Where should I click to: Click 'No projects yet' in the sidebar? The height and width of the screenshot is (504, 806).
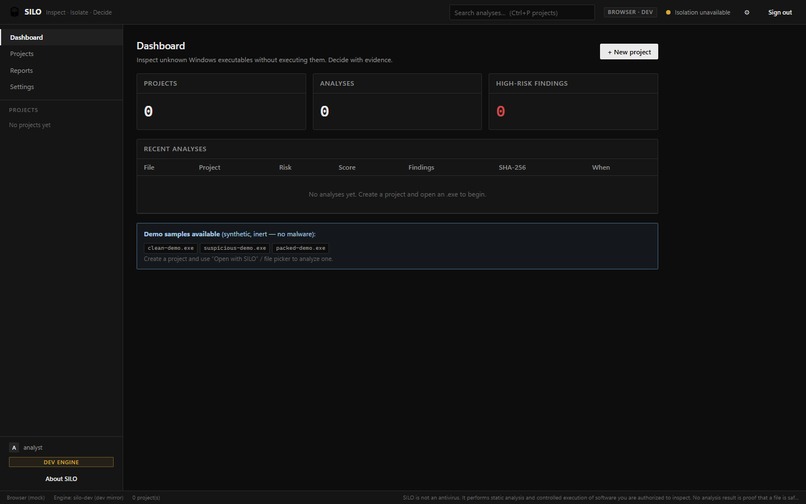tap(30, 125)
